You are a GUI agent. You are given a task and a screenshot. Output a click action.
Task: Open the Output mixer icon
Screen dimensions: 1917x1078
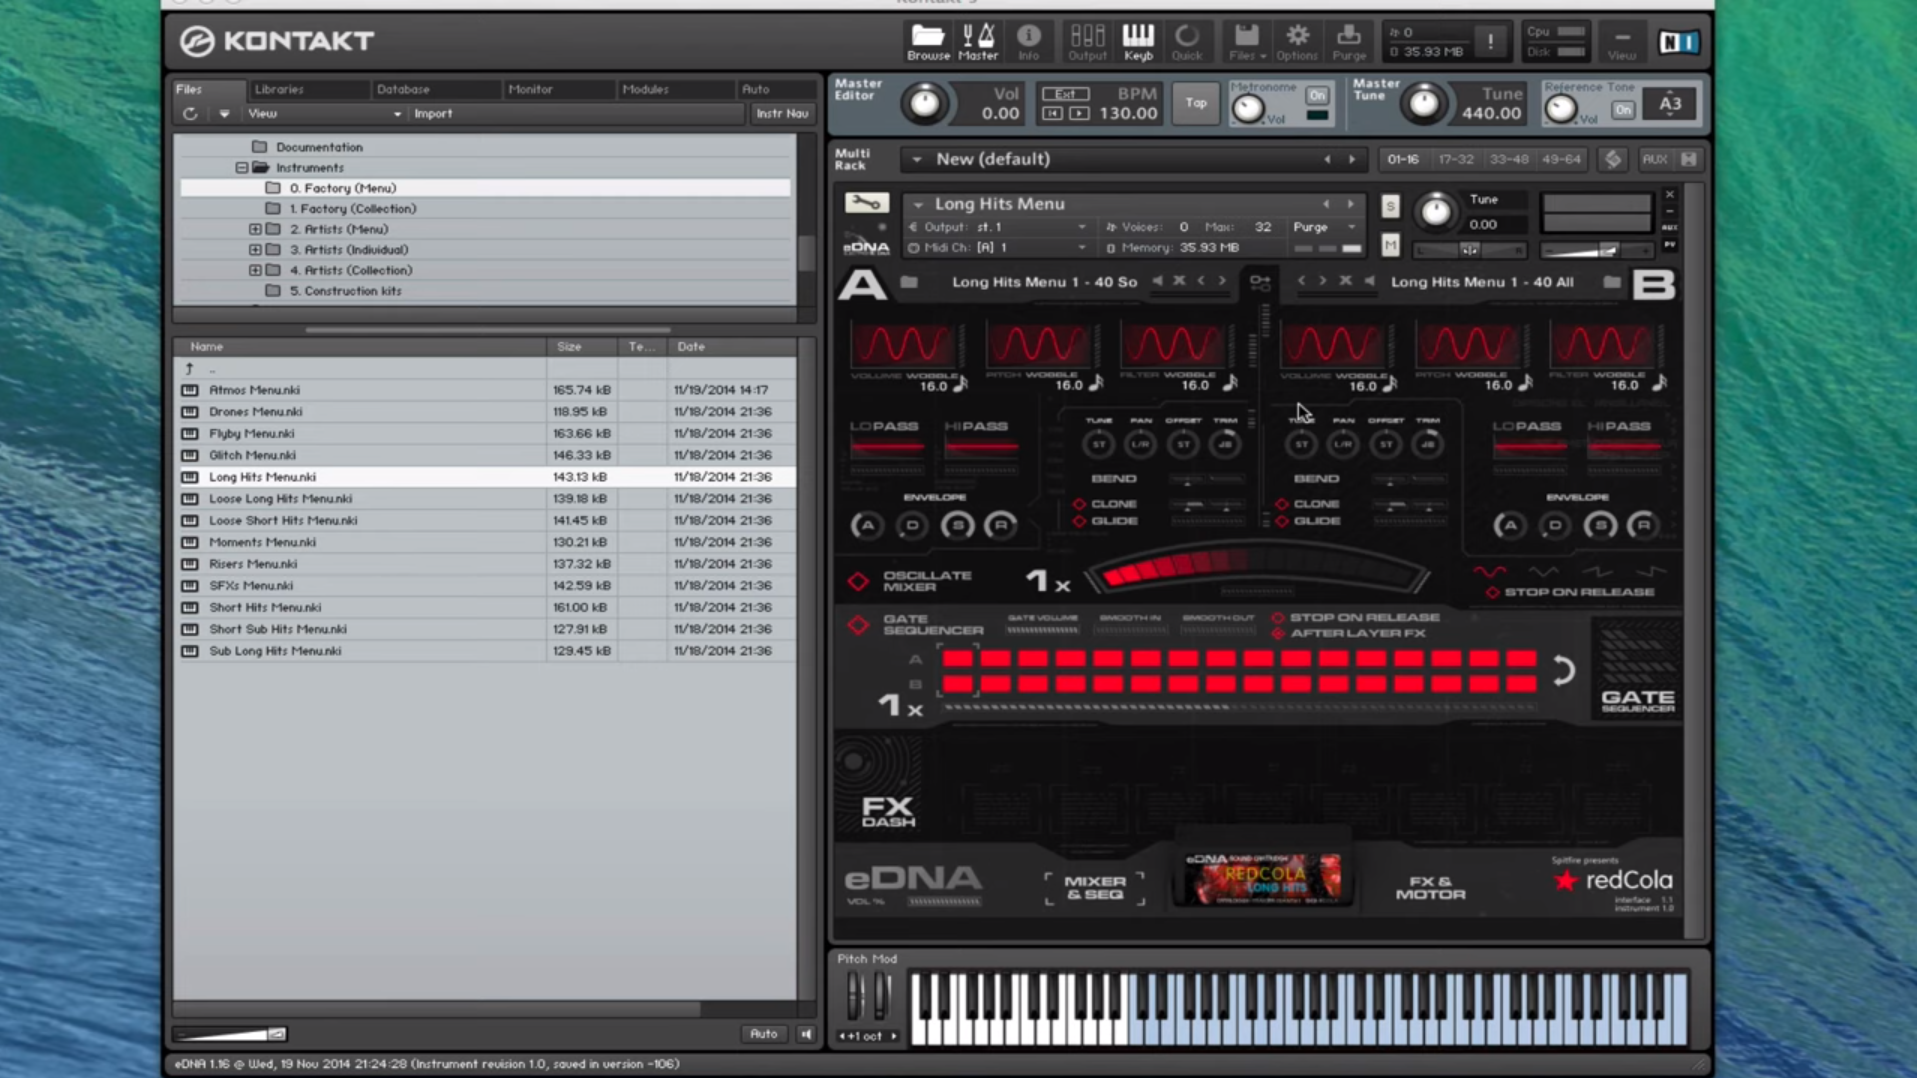1087,42
